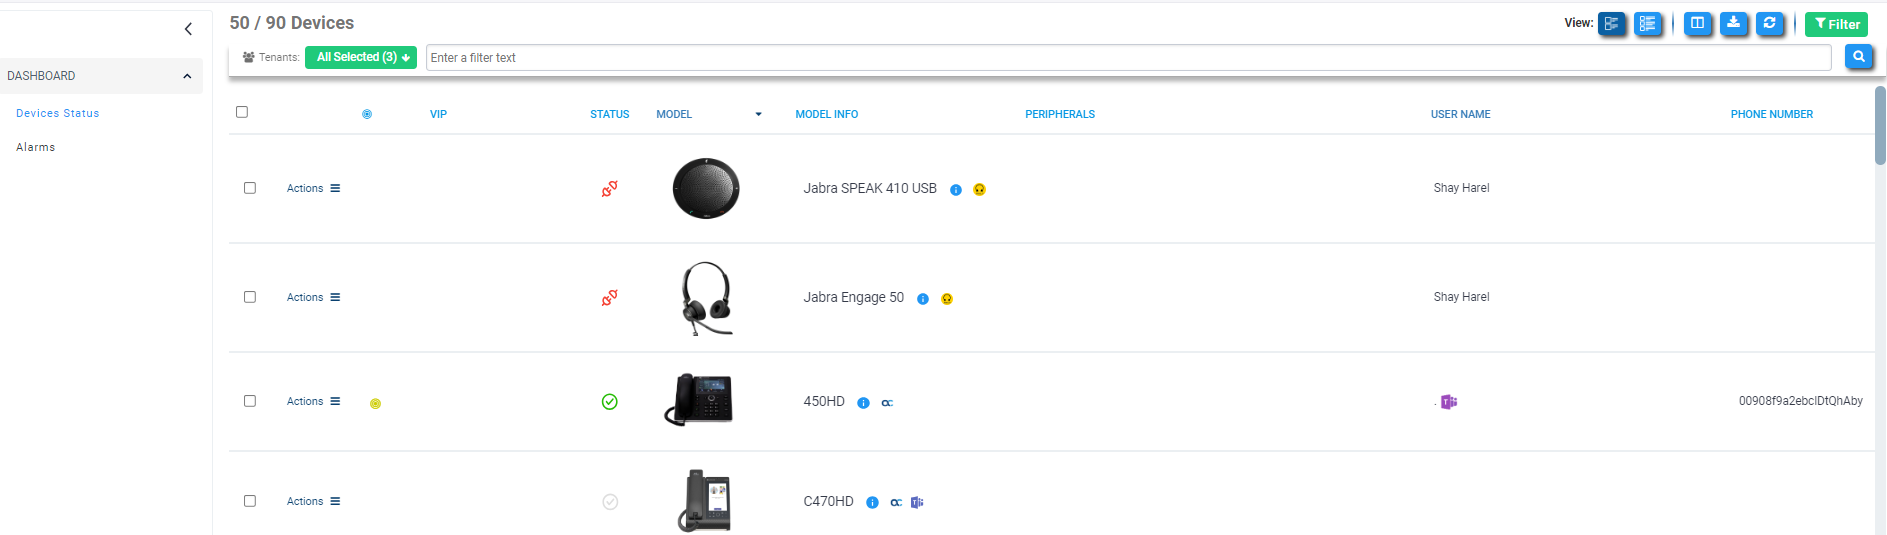Click phone number 00908f9a2ebcIDtQhAby
Image resolution: width=1887 pixels, height=535 pixels.
click(1800, 401)
